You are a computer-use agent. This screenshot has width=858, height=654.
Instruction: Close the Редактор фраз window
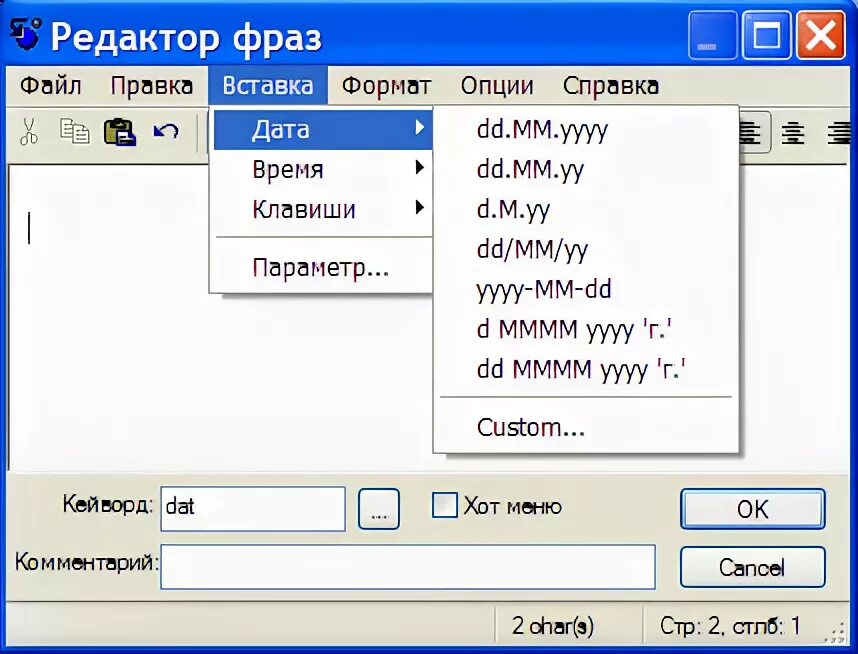tap(820, 36)
